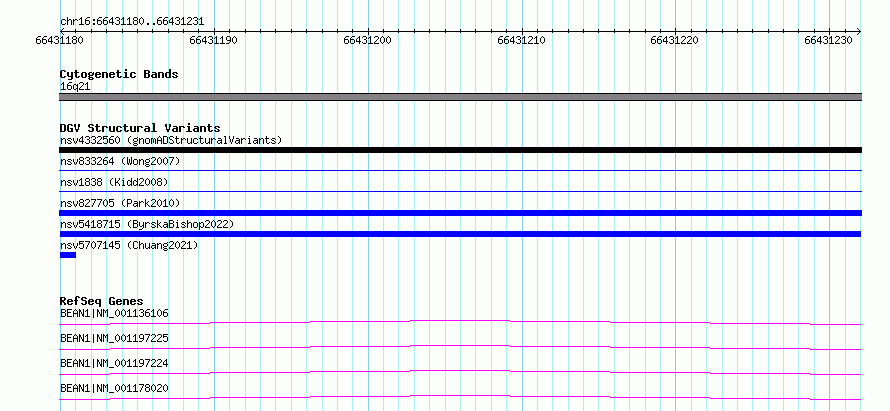890x411 pixels.
Task: Click the thick blue nsv827705 variant bar
Action: (x=460, y=213)
